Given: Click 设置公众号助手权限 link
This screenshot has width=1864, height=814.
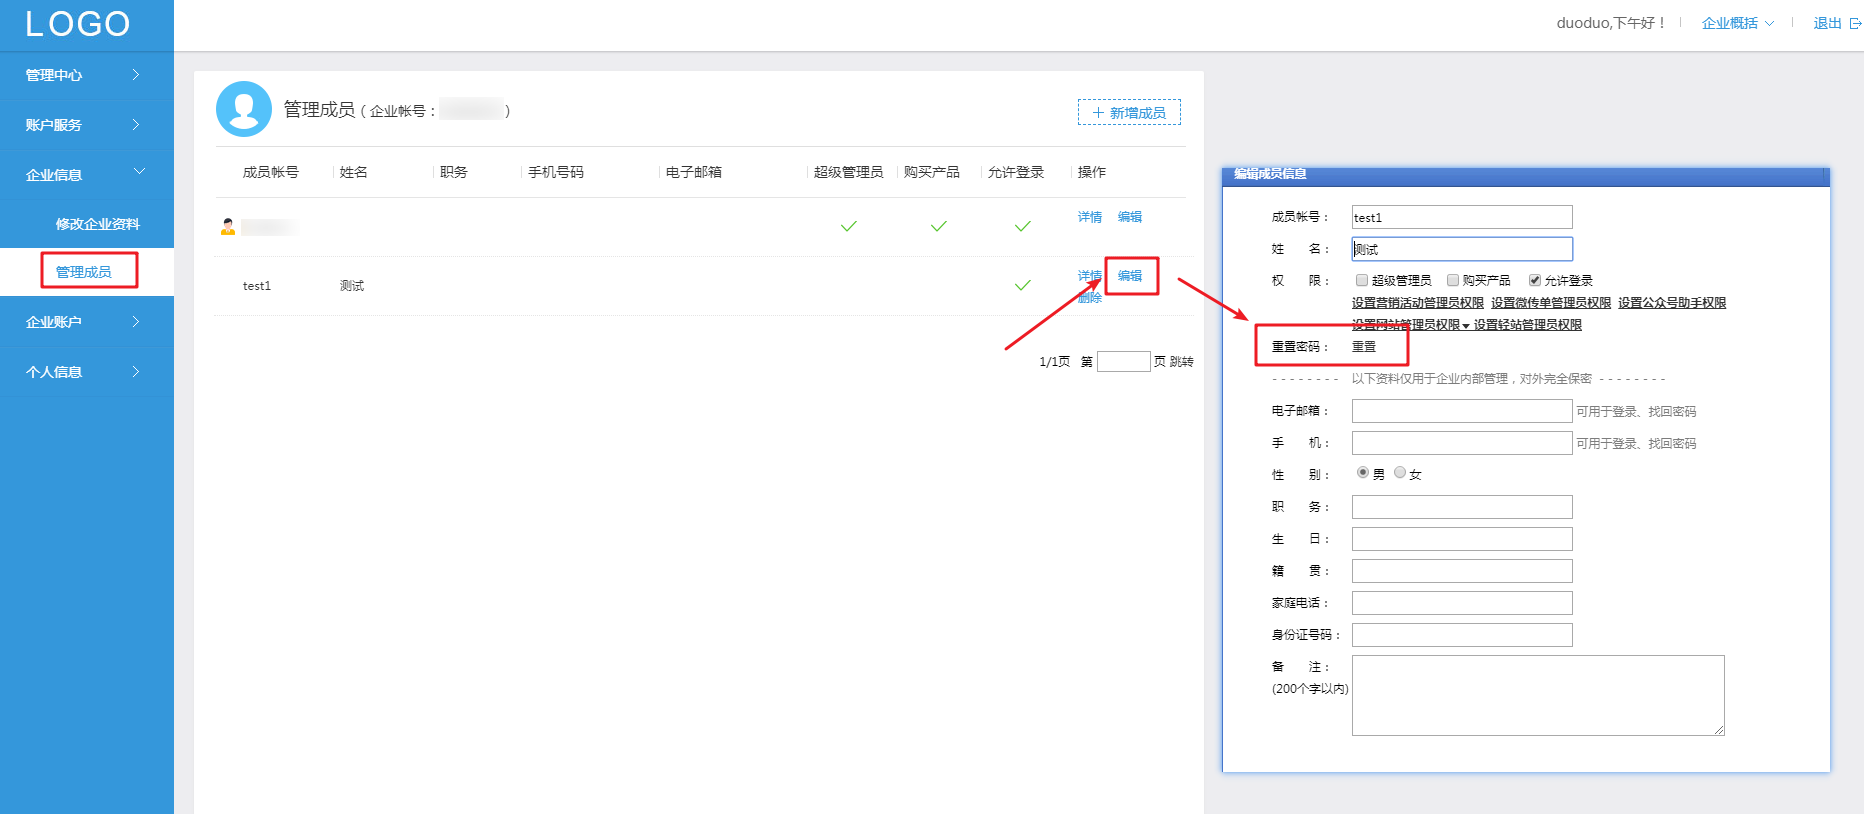Looking at the screenshot, I should pyautogui.click(x=1672, y=303).
